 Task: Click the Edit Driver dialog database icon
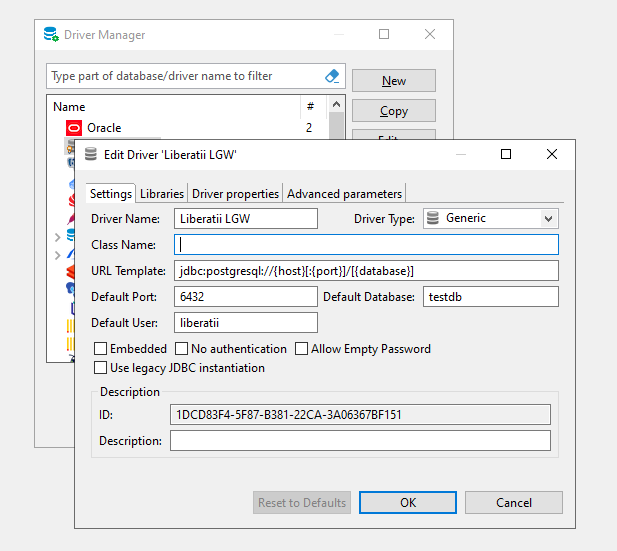[91, 154]
